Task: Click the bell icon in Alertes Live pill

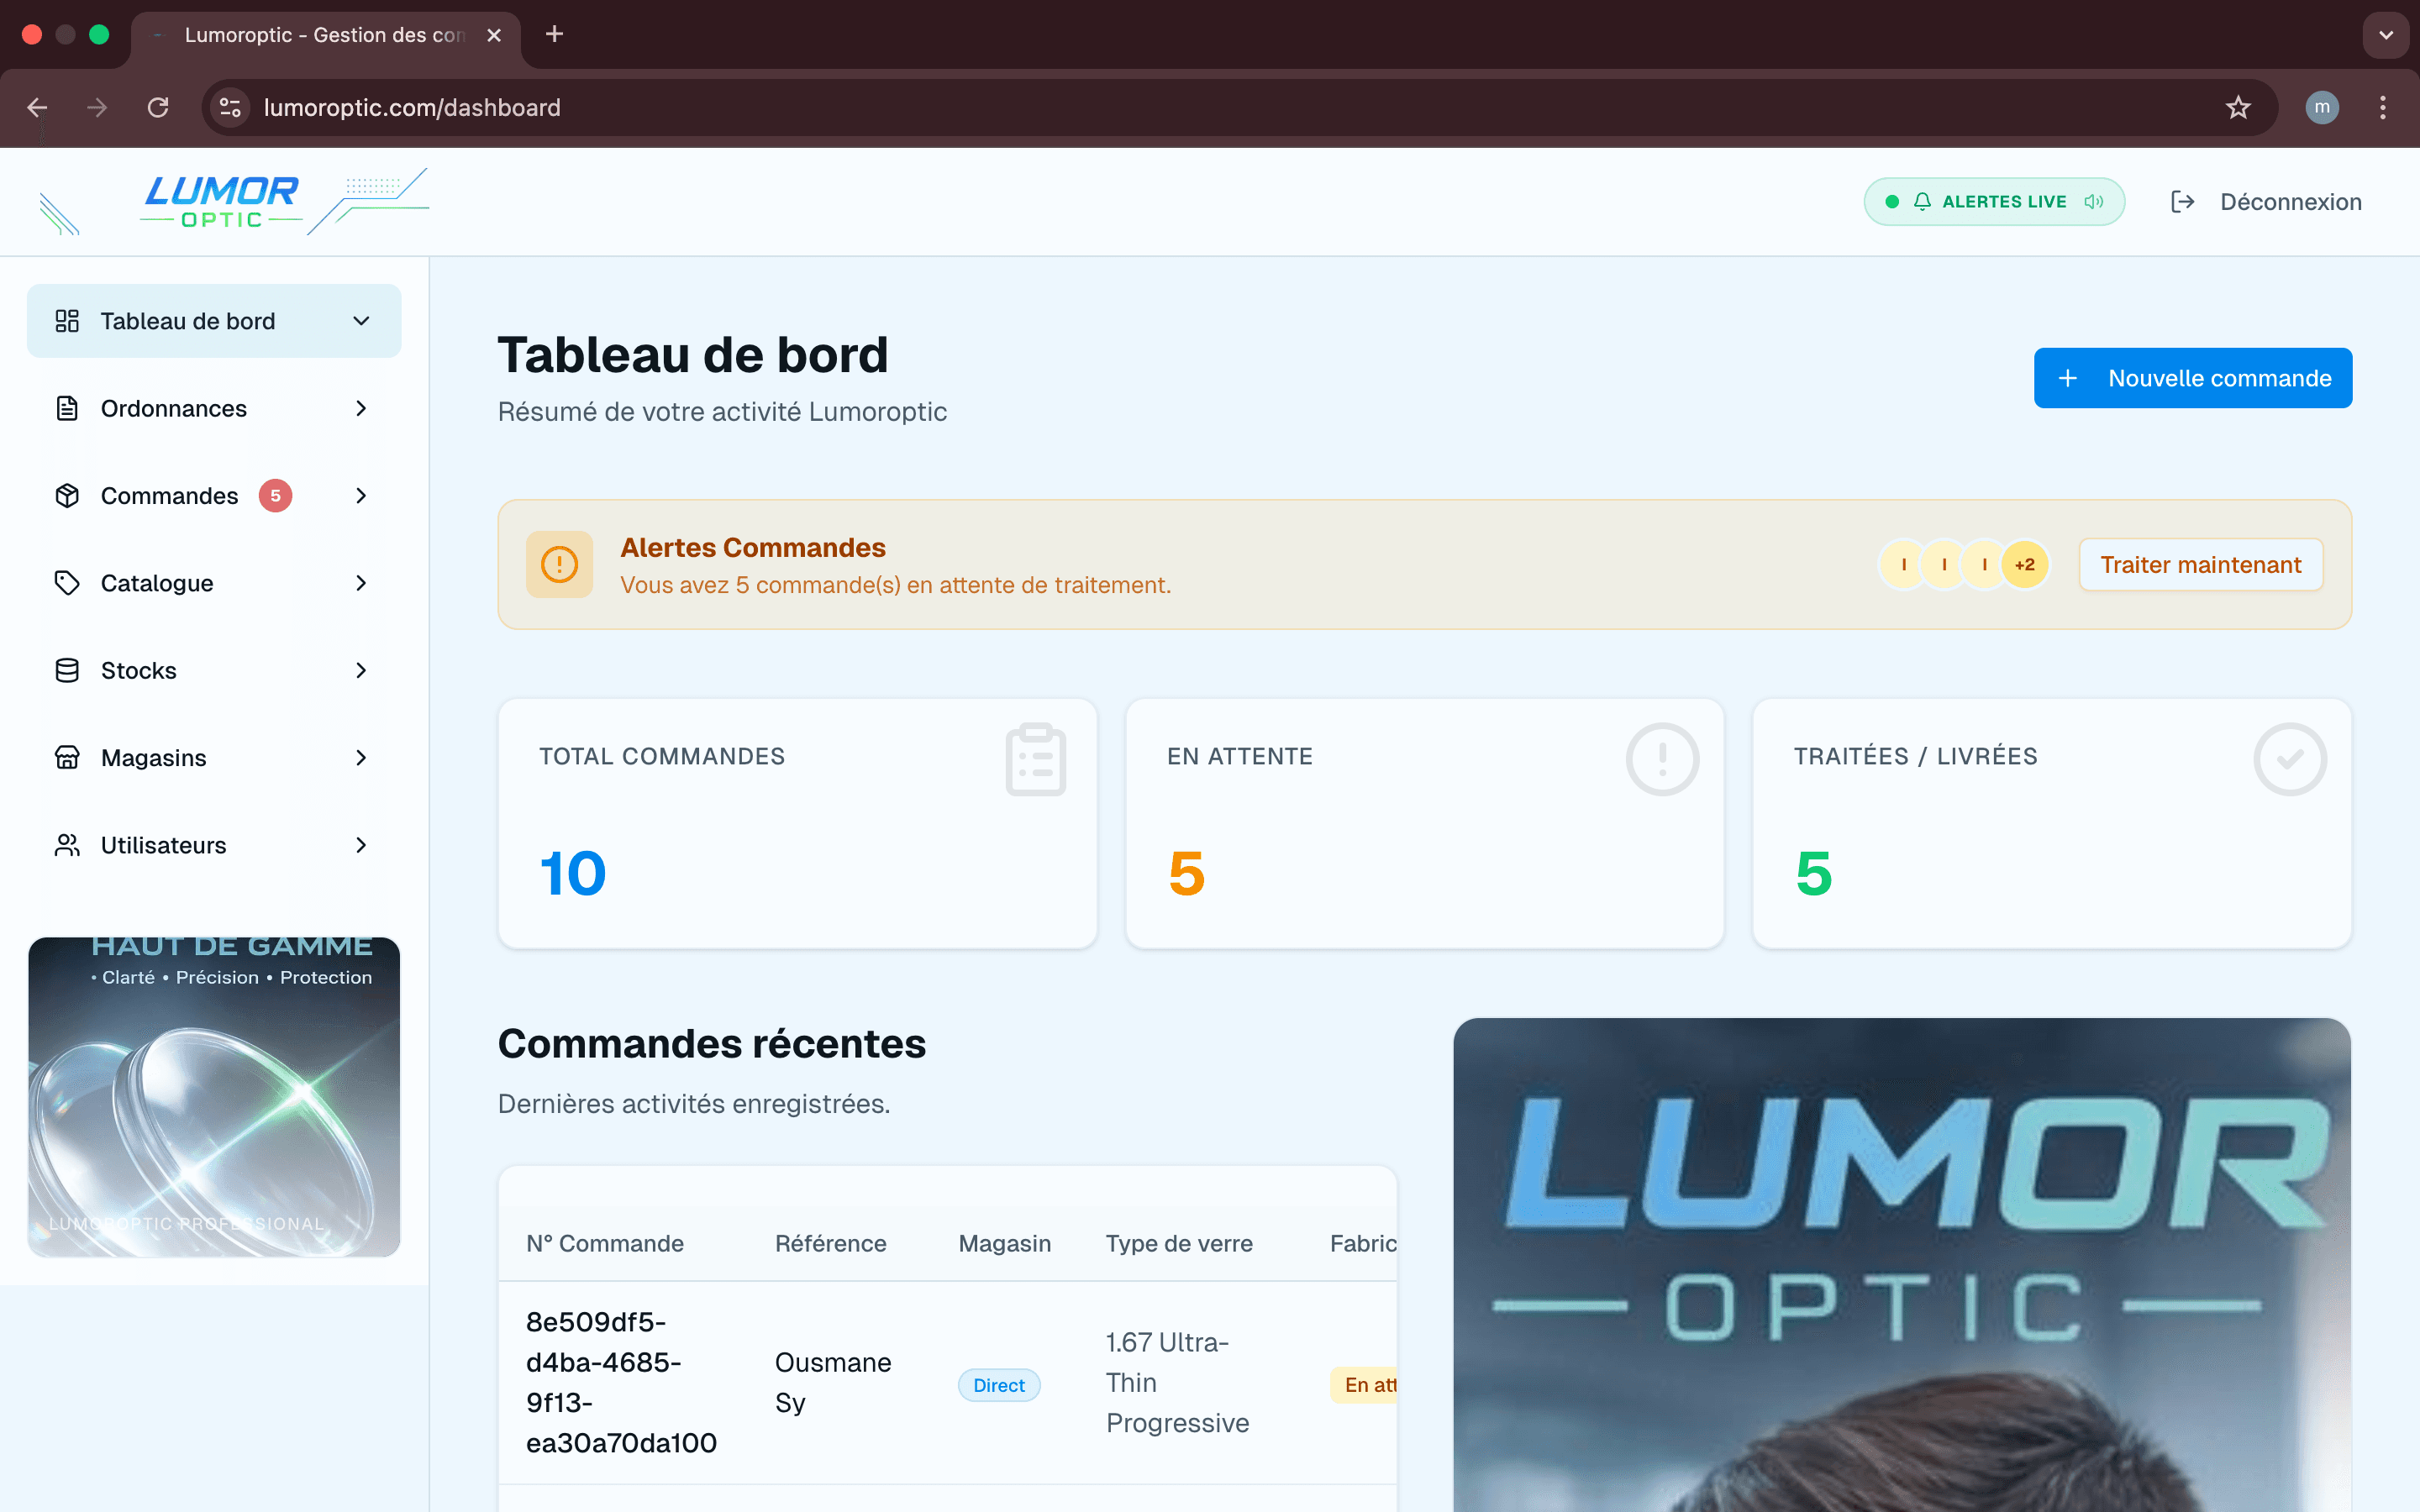Action: 1922,202
